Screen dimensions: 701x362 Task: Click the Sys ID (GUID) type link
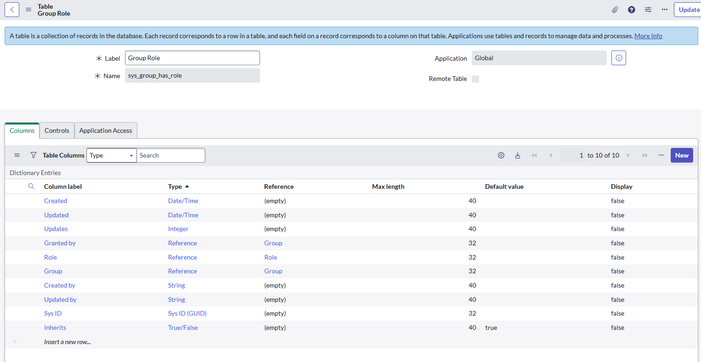(x=187, y=313)
